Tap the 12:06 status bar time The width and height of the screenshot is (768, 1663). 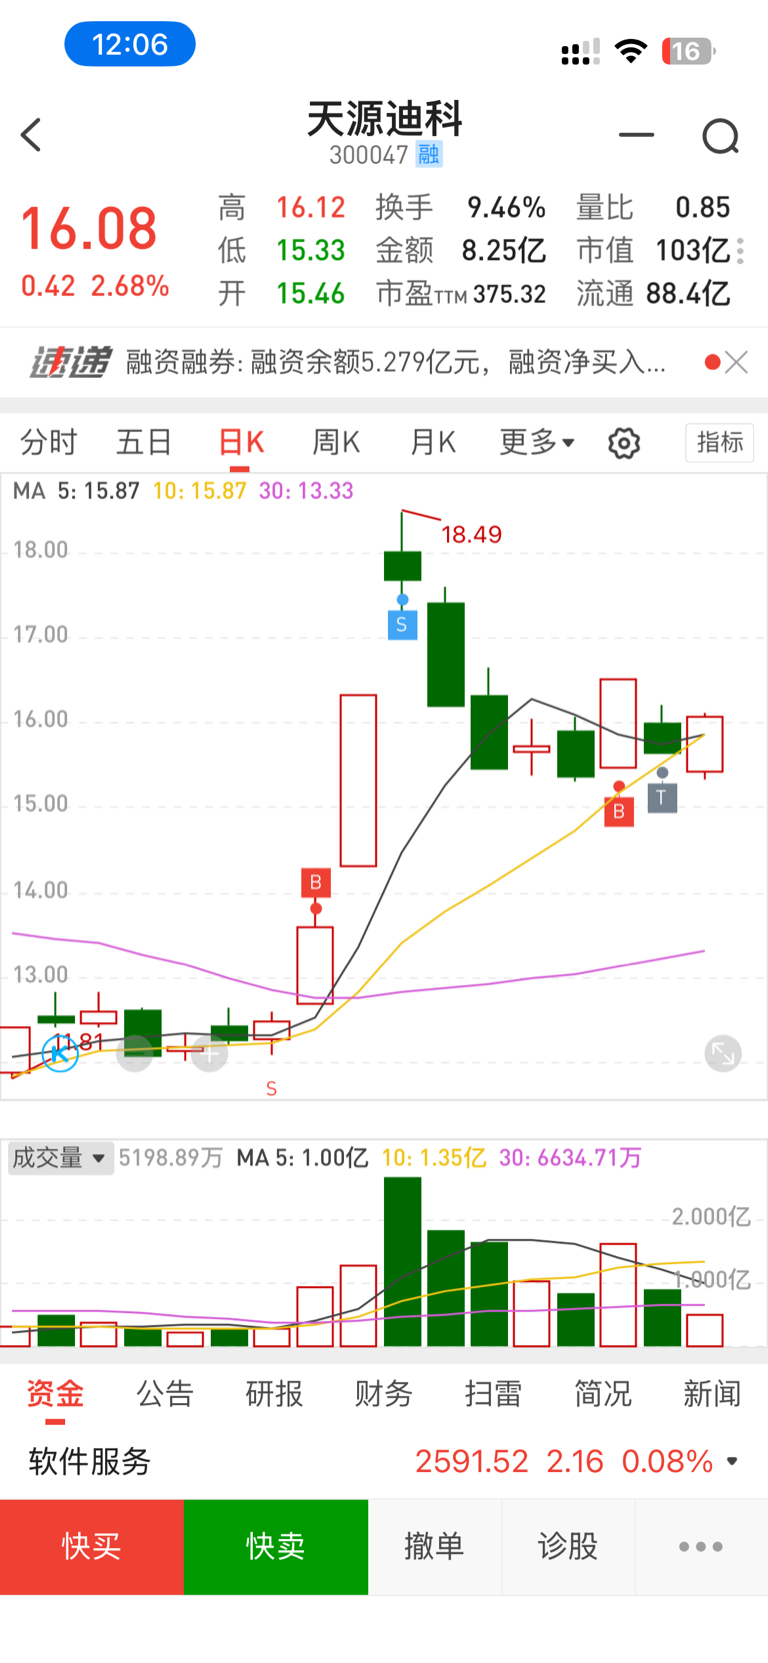[x=130, y=44]
